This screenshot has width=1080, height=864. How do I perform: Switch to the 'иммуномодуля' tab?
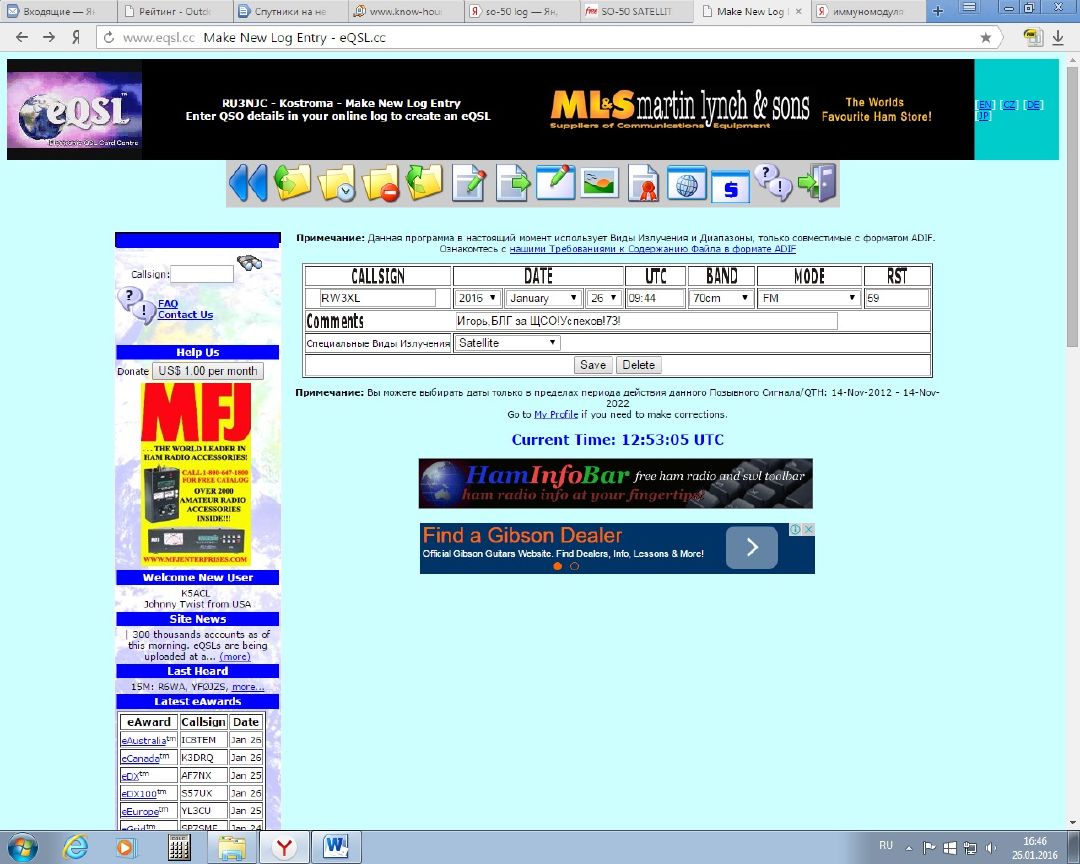(868, 11)
